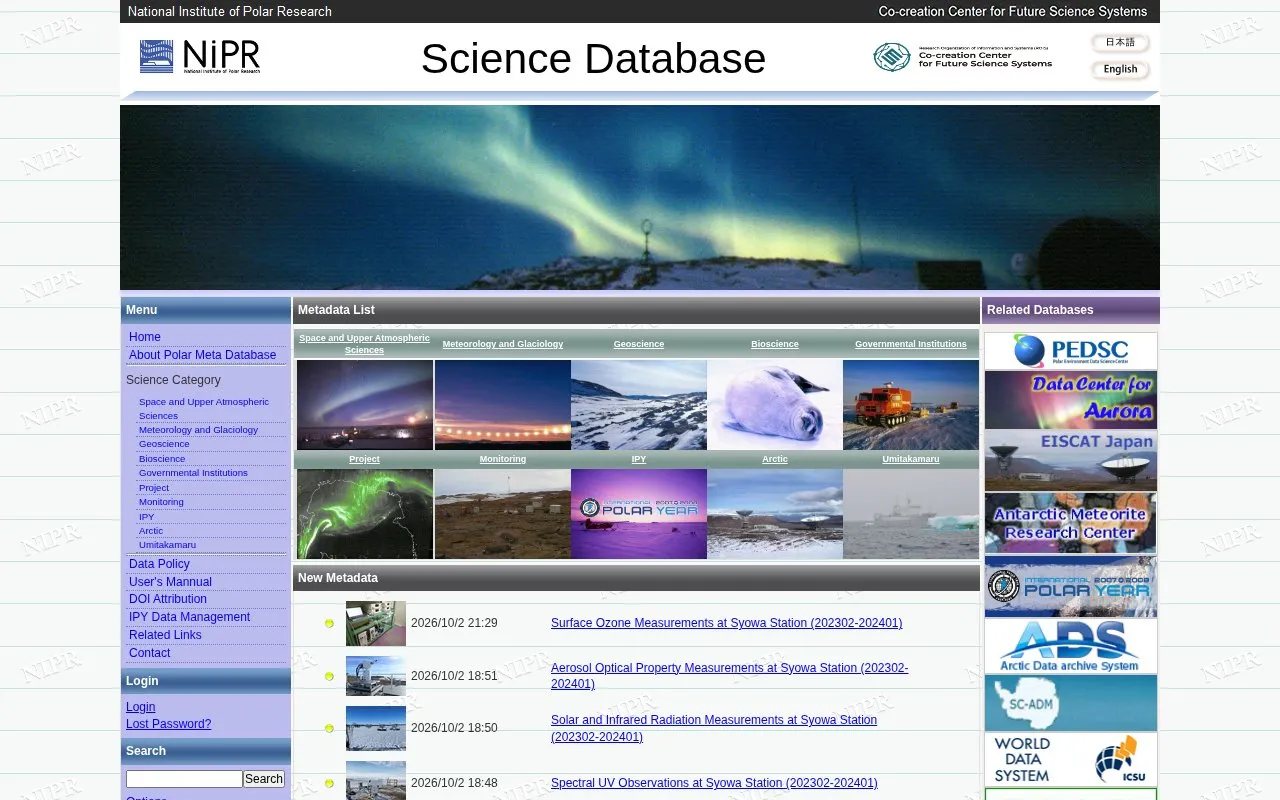Open the DOI Attribution menu item
Screen dimensions: 1280x800
168,599
